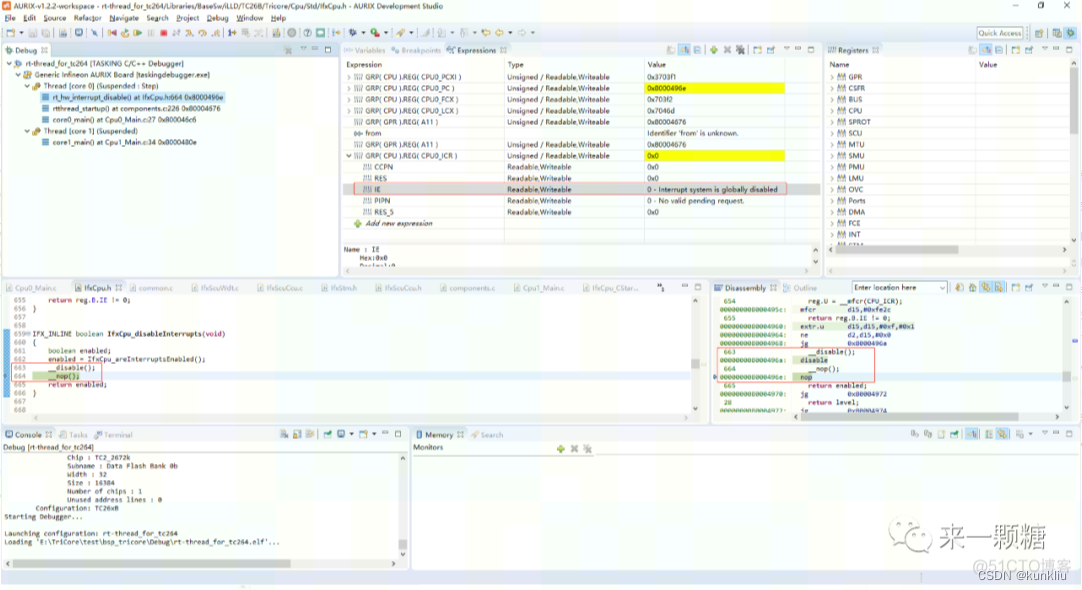The width and height of the screenshot is (1082, 590).
Task: Select the PIPN bitfield row
Action: pyautogui.click(x=581, y=201)
